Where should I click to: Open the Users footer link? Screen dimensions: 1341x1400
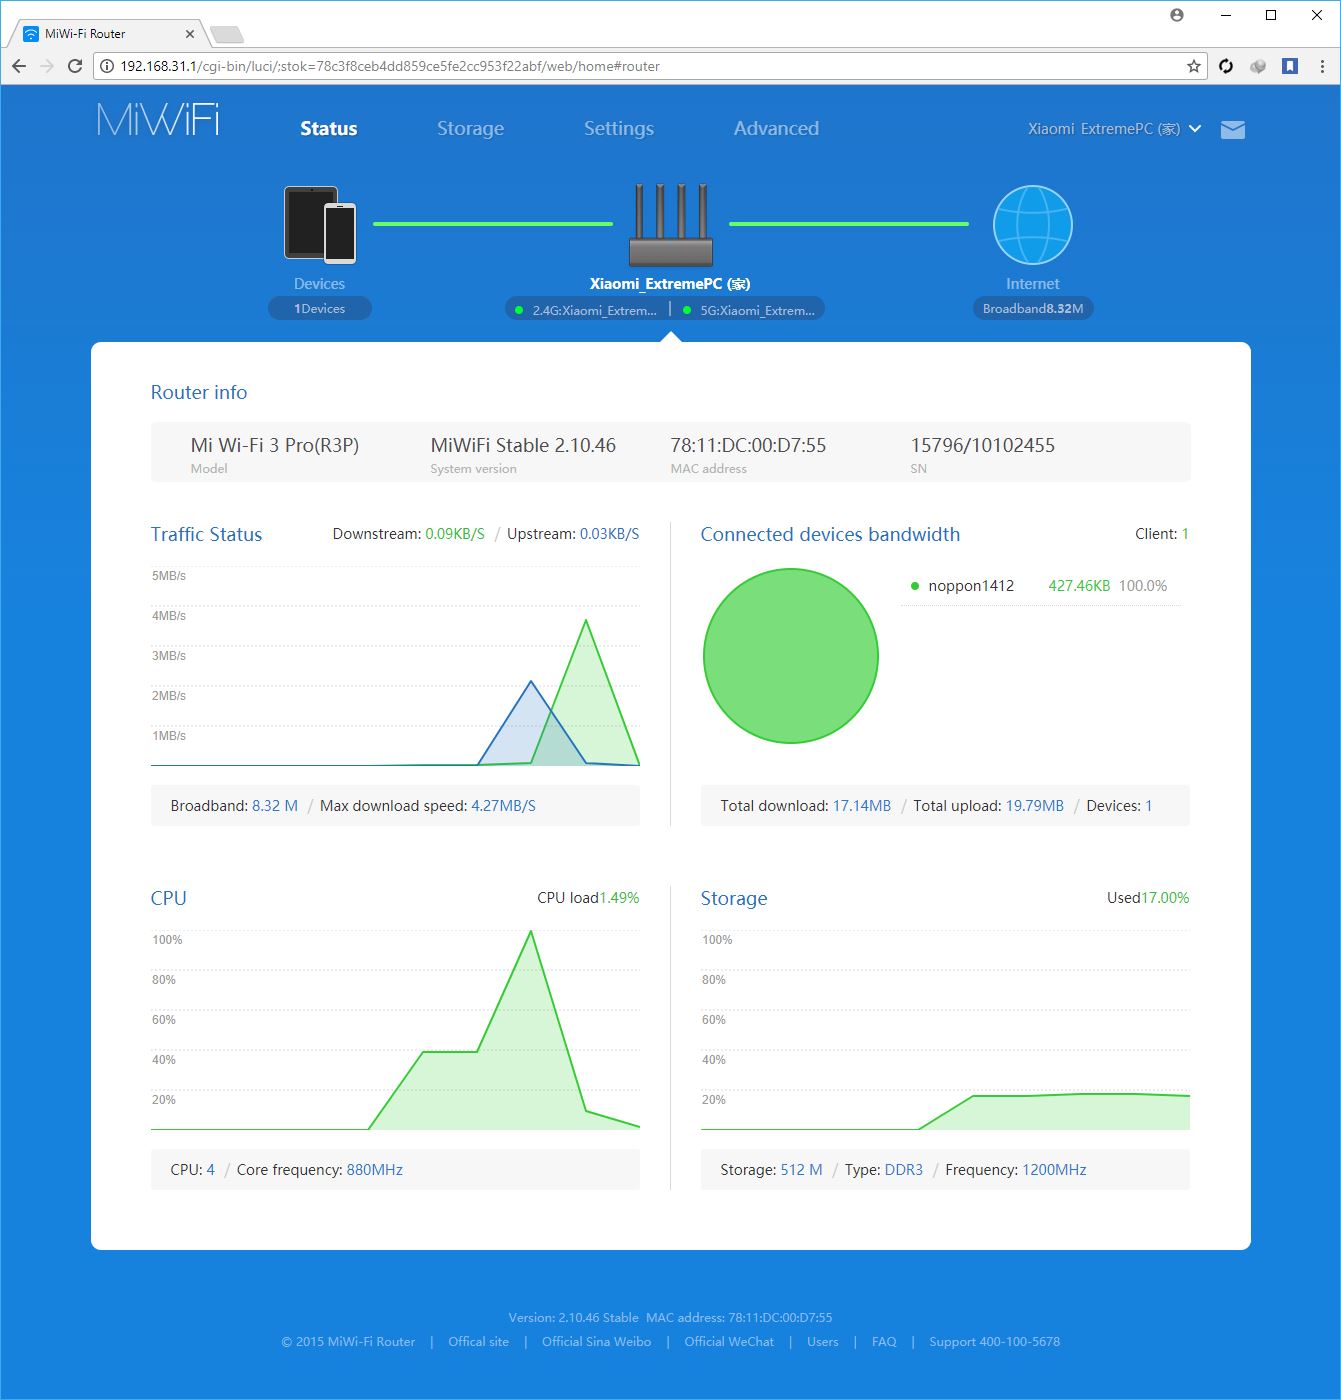[x=823, y=1342]
